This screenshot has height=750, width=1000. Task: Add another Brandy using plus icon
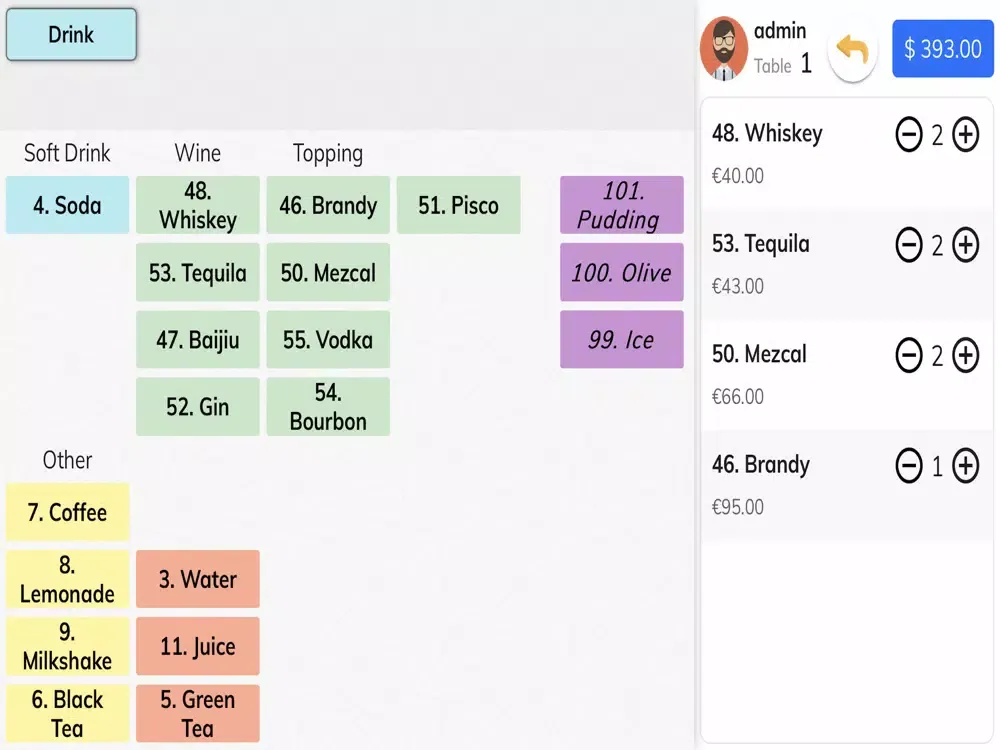click(x=965, y=466)
